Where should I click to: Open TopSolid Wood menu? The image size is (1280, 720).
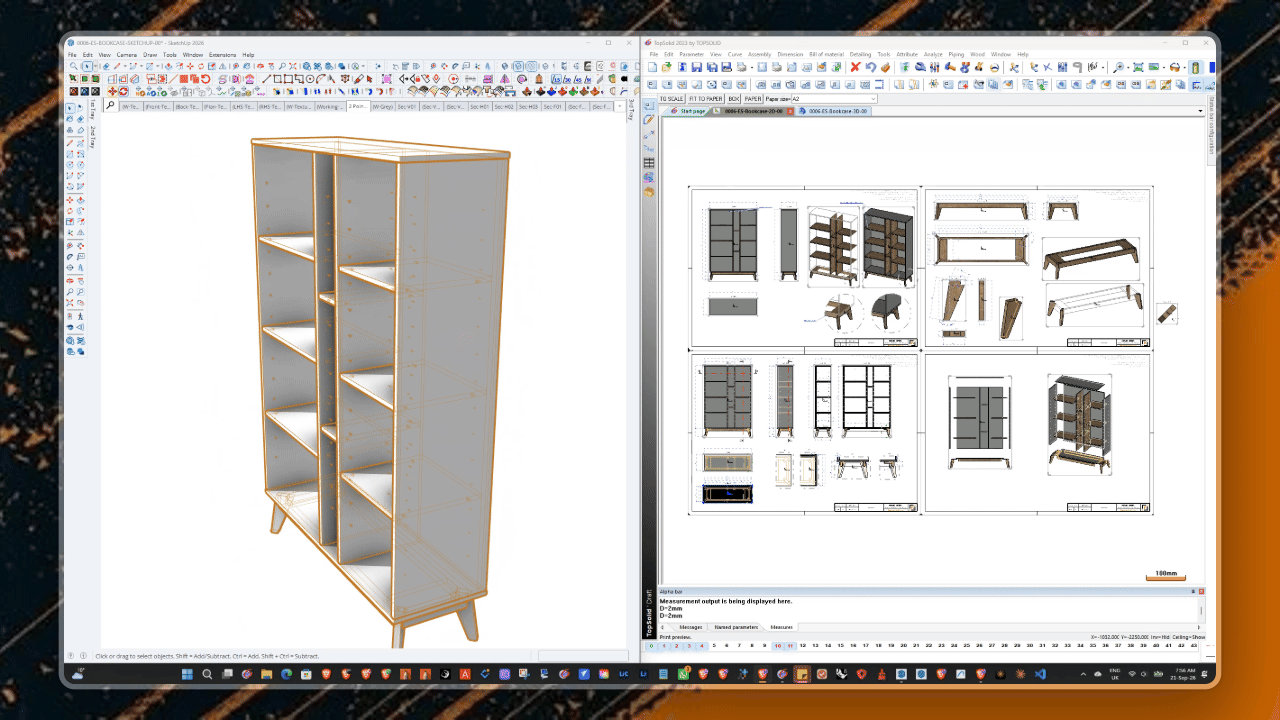tap(977, 54)
